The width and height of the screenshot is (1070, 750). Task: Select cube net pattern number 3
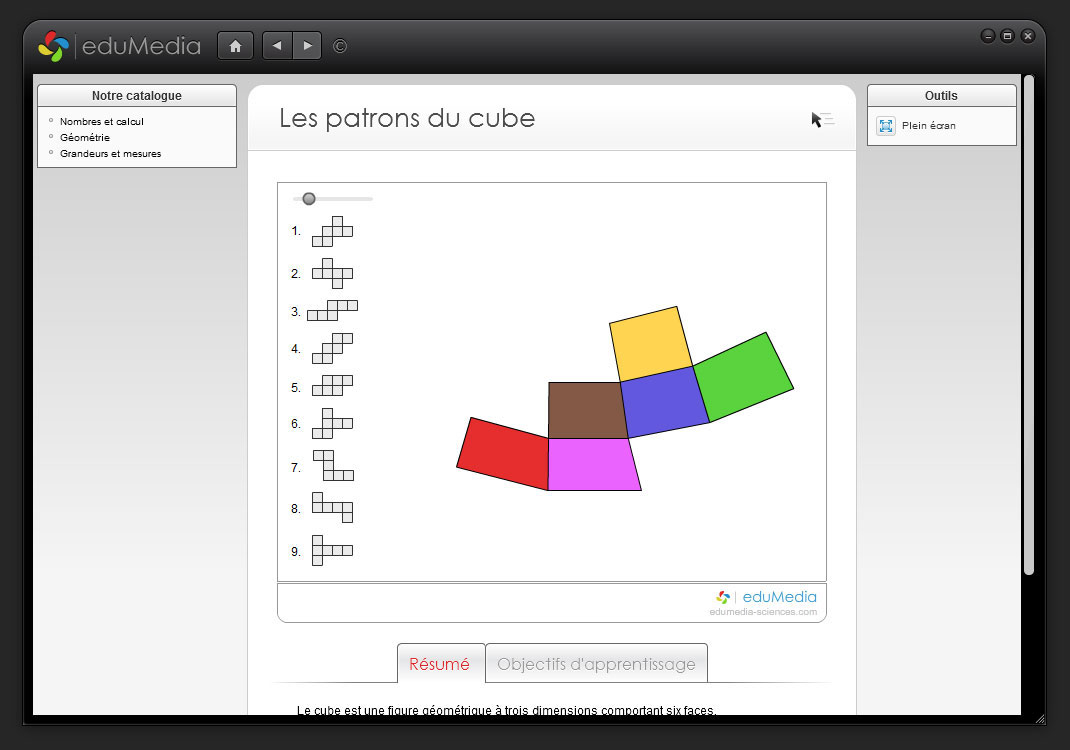332,310
